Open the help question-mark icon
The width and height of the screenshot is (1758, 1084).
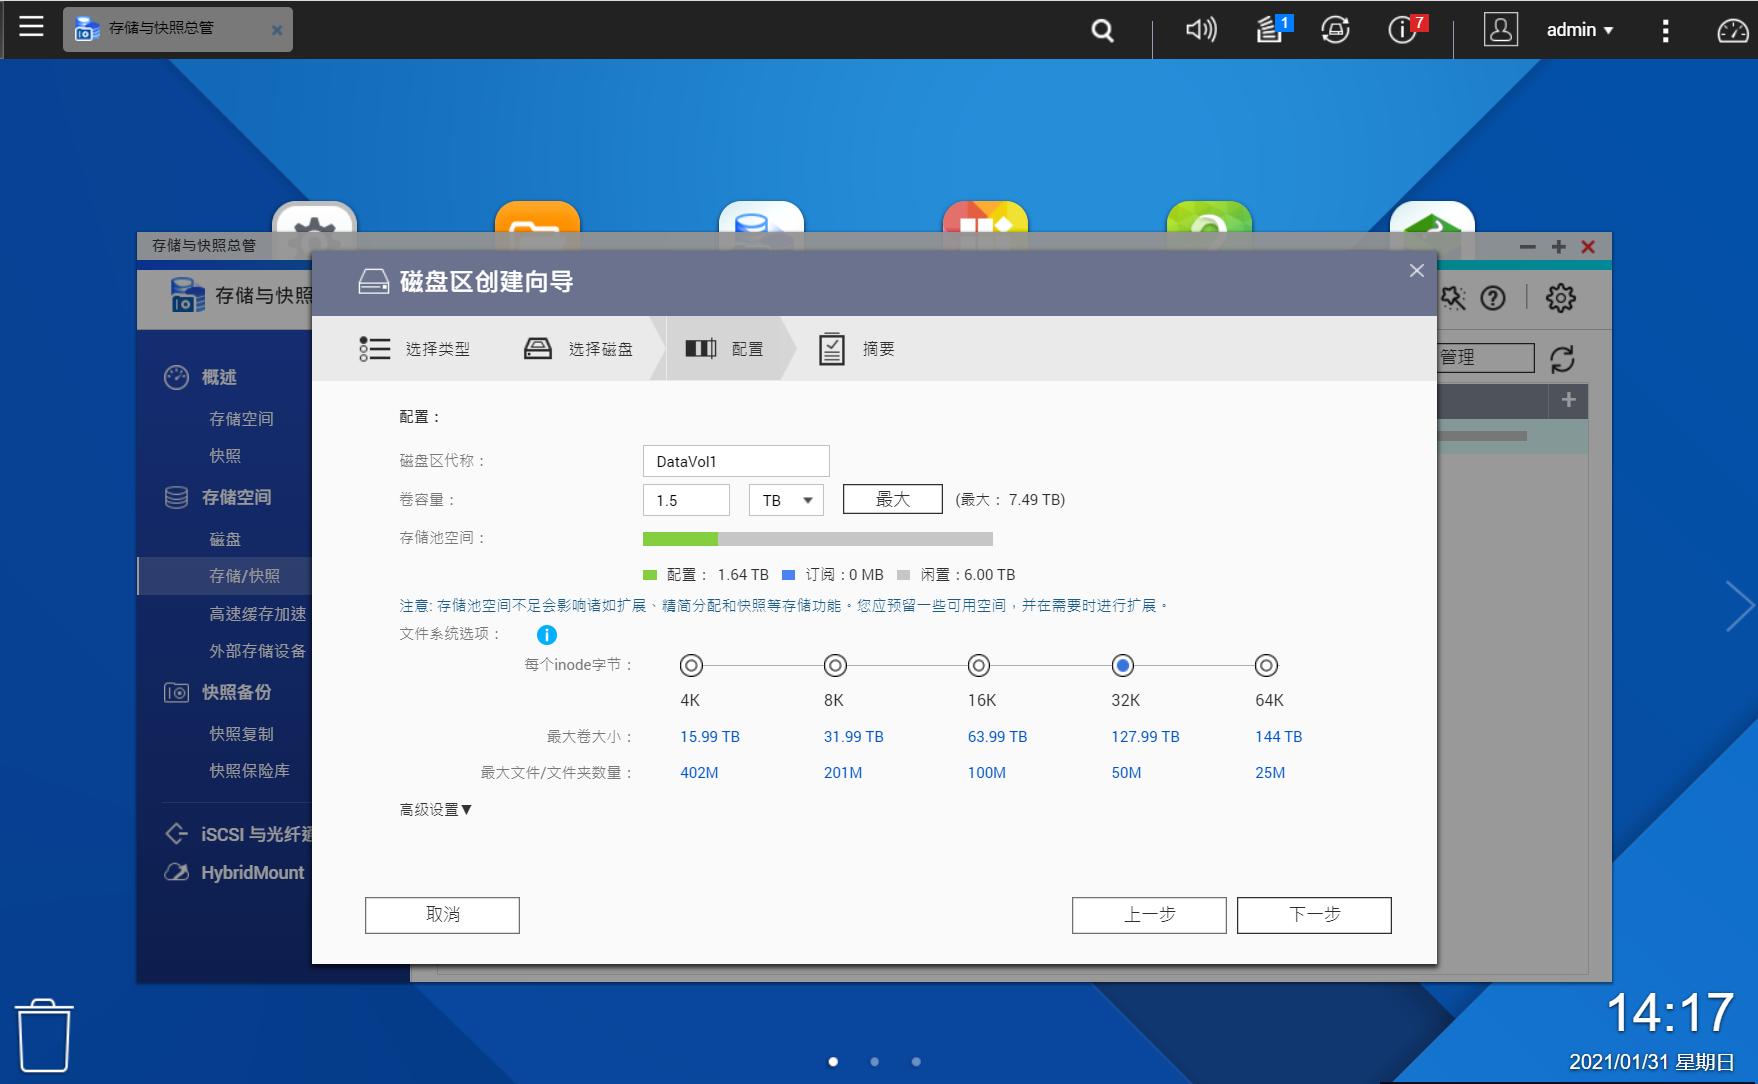(1493, 298)
